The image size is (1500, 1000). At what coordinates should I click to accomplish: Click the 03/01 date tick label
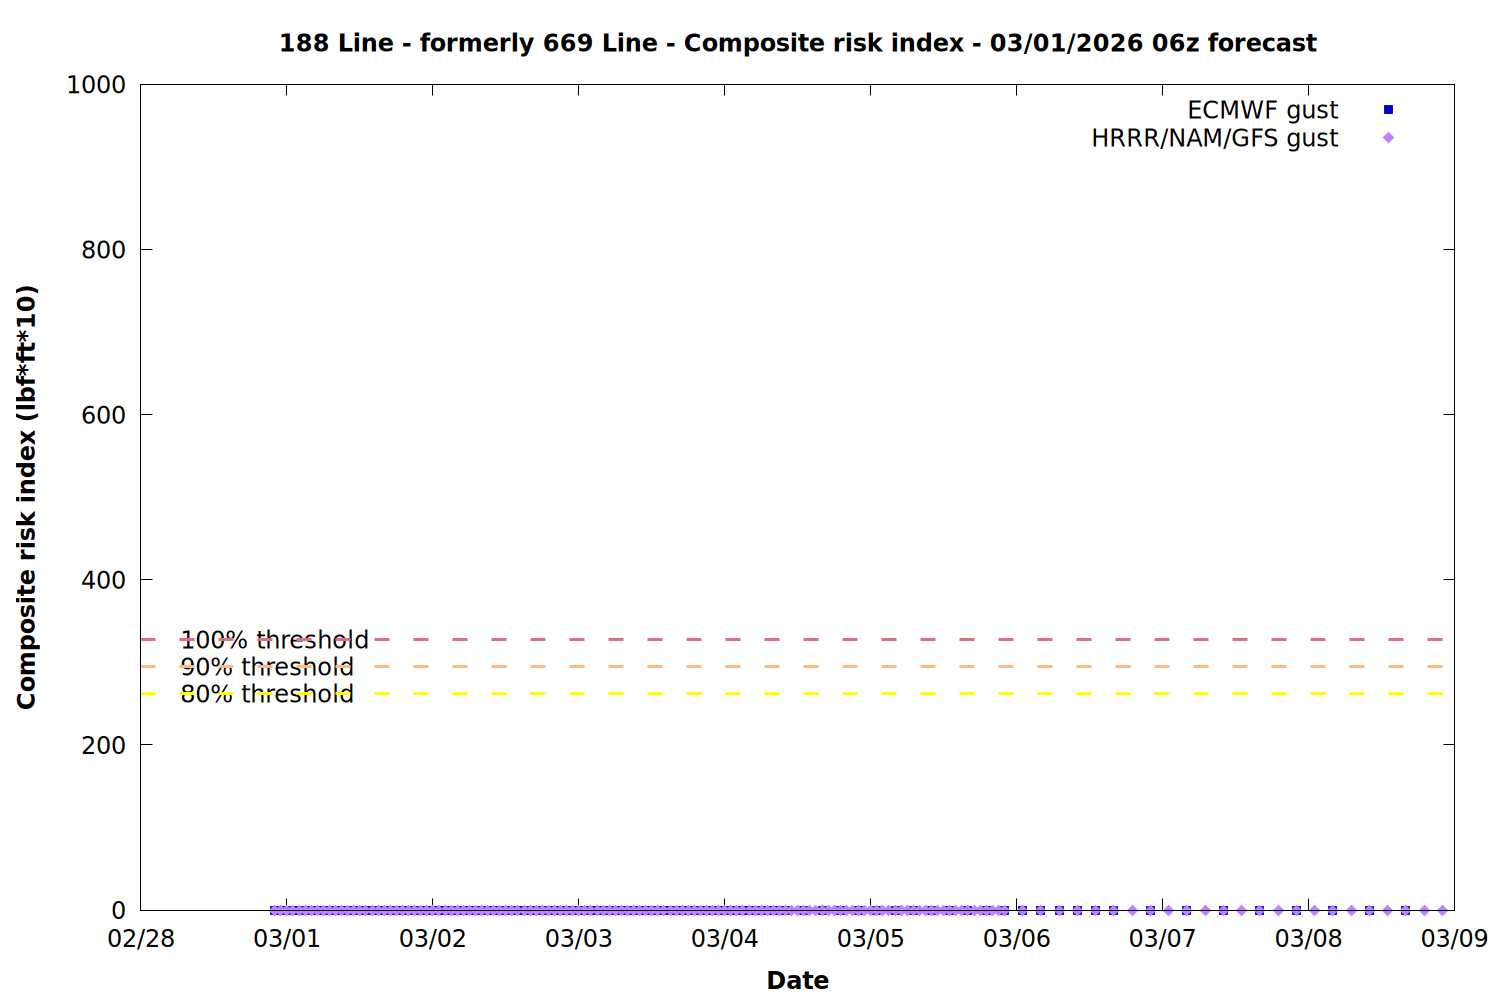click(286, 939)
